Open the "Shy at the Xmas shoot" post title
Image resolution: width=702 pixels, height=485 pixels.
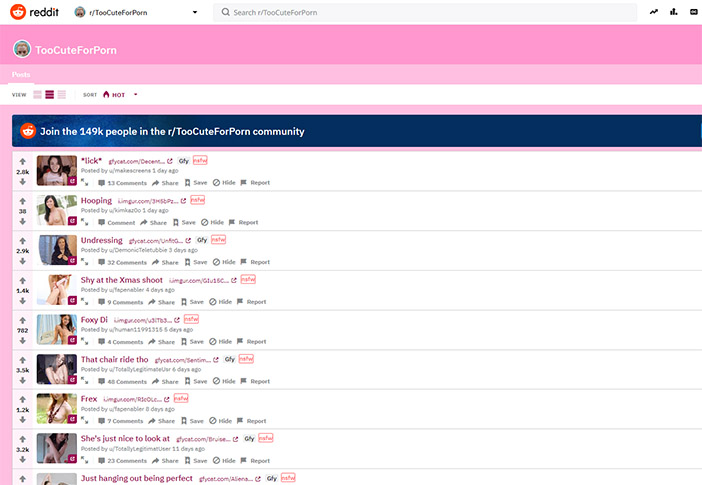click(x=122, y=280)
